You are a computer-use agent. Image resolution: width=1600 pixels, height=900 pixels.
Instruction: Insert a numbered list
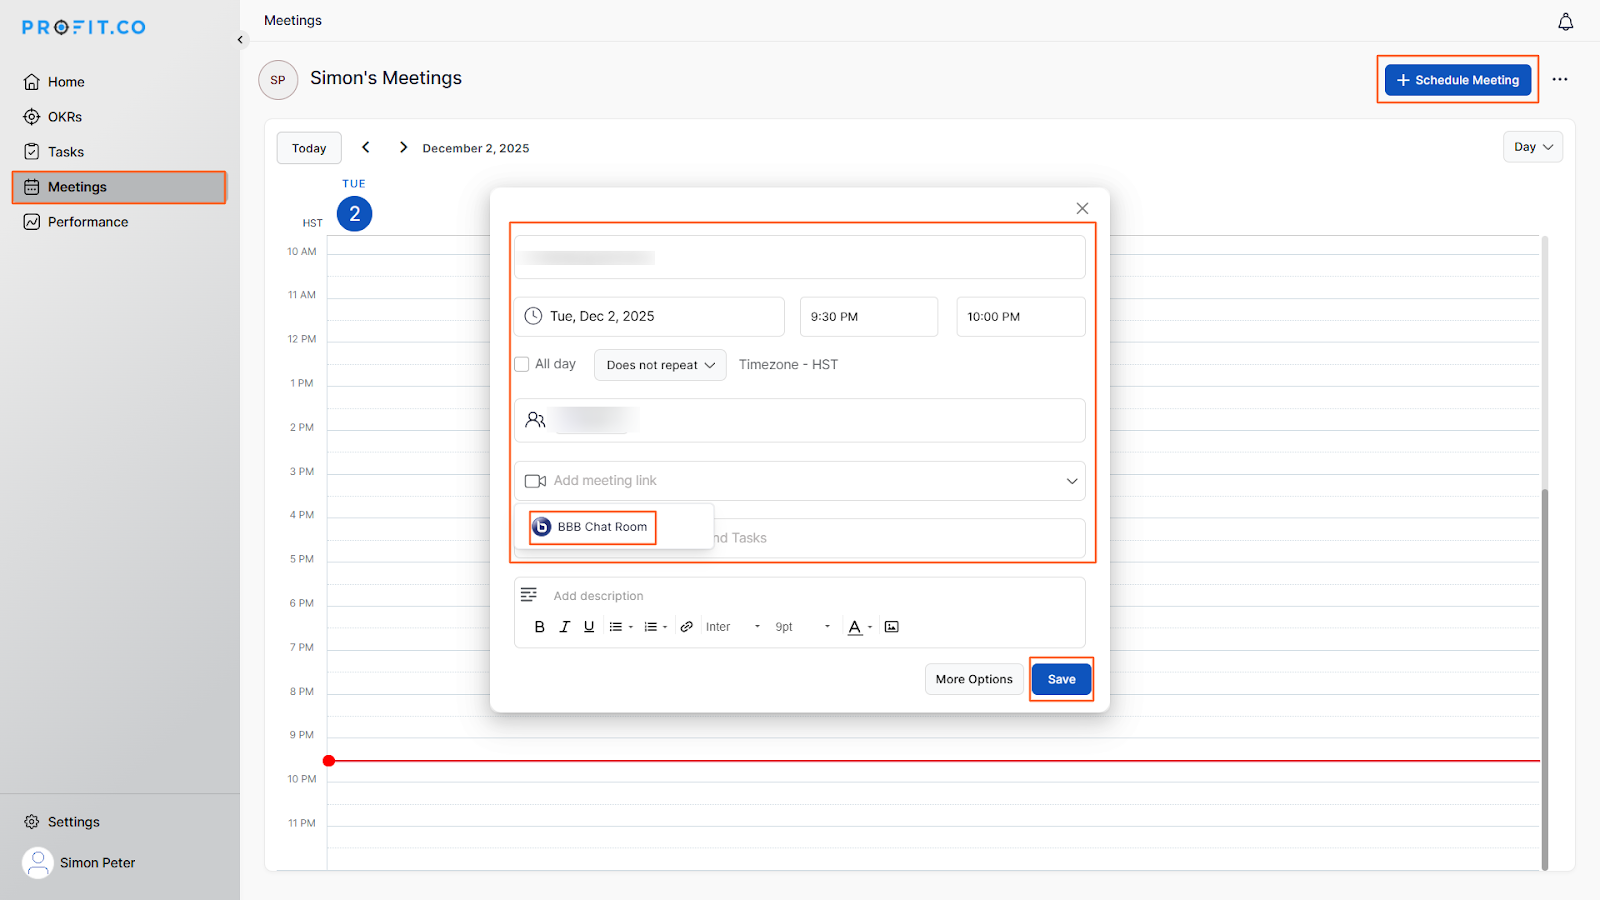click(x=651, y=627)
